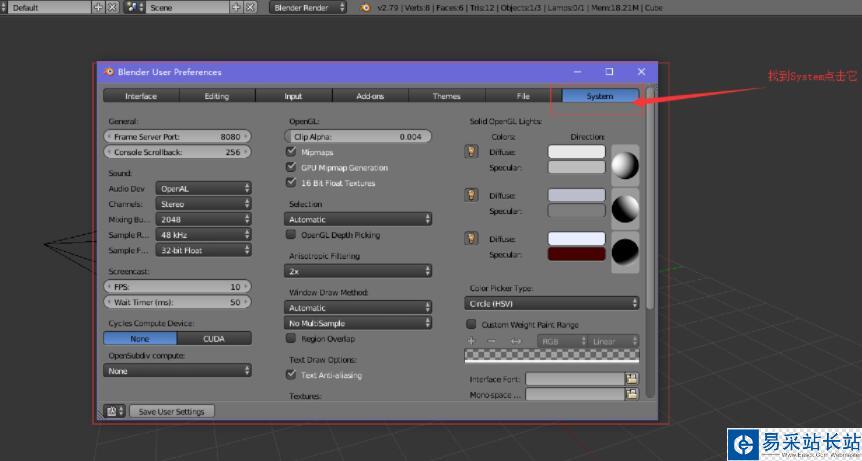
Task: Switch to the File tab
Action: (523, 96)
